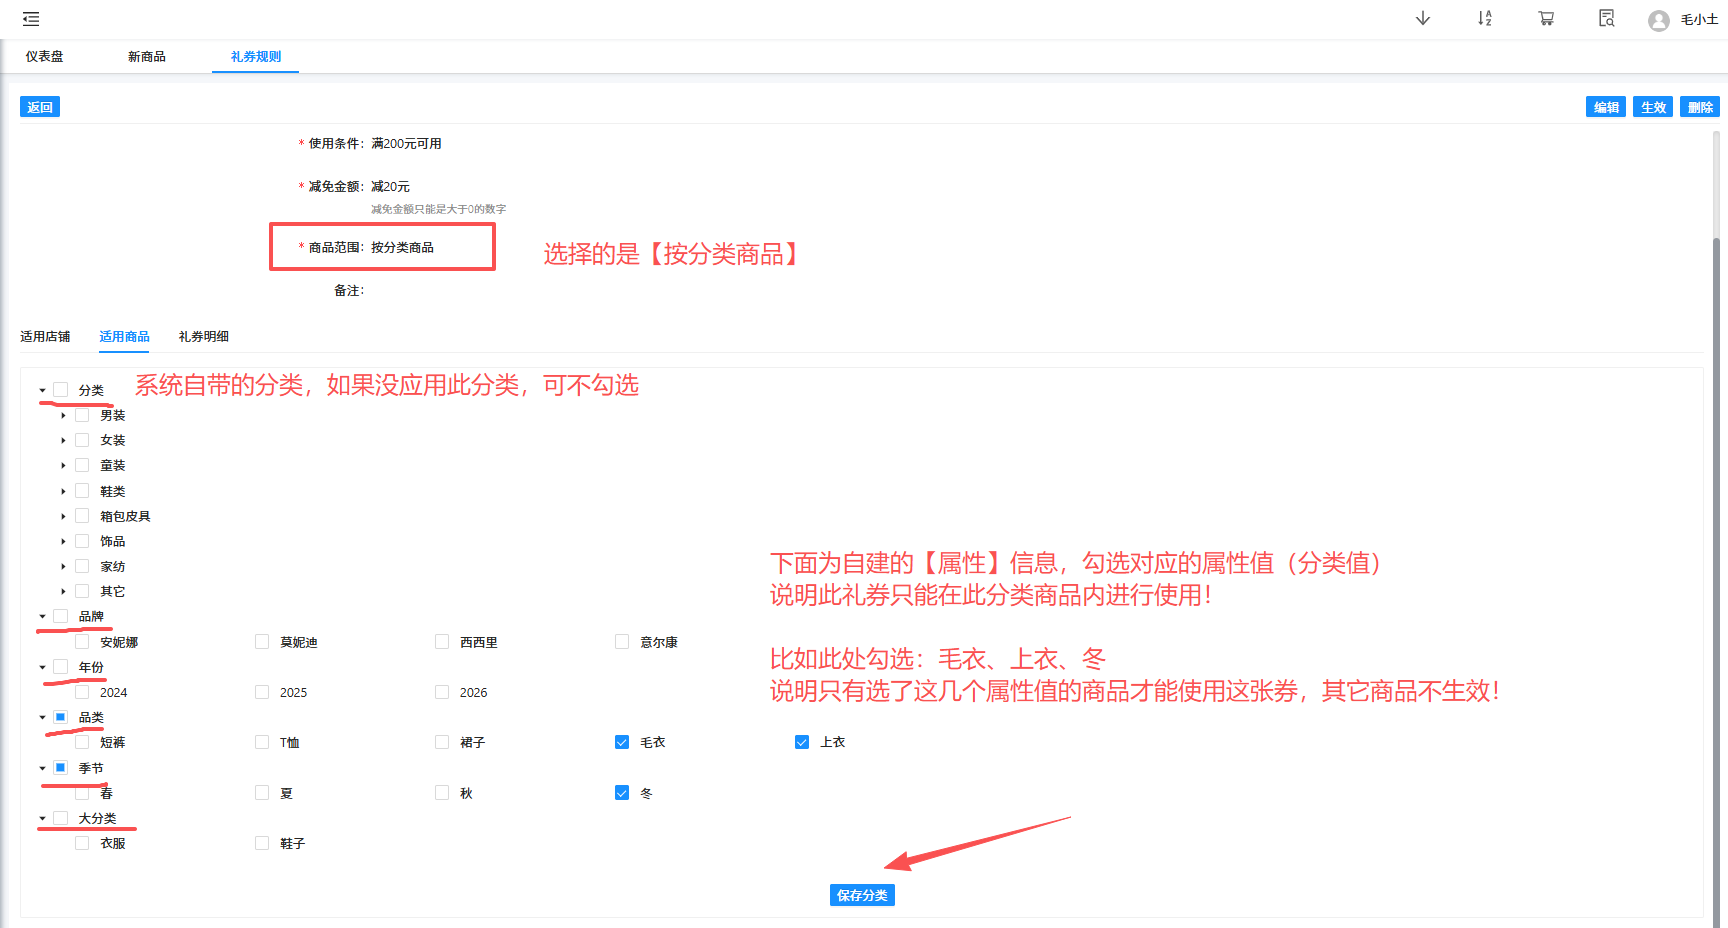Click the A-Z sort icon
This screenshot has width=1728, height=928.
pyautogui.click(x=1484, y=19)
